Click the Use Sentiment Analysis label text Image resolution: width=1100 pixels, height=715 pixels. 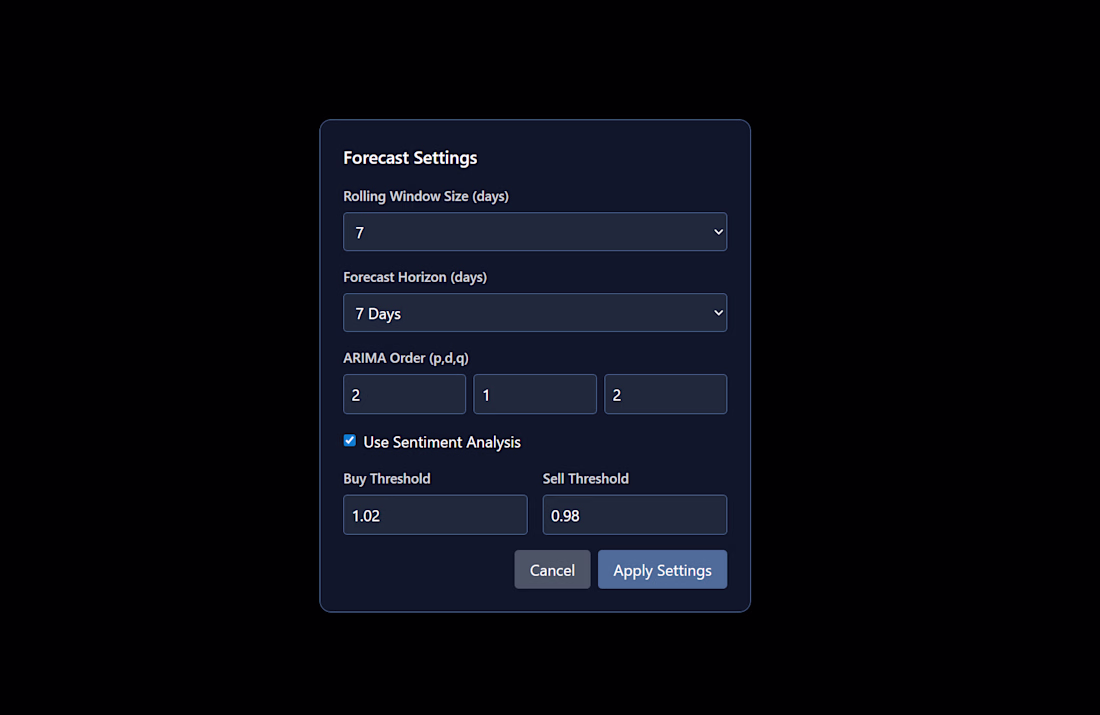click(442, 442)
